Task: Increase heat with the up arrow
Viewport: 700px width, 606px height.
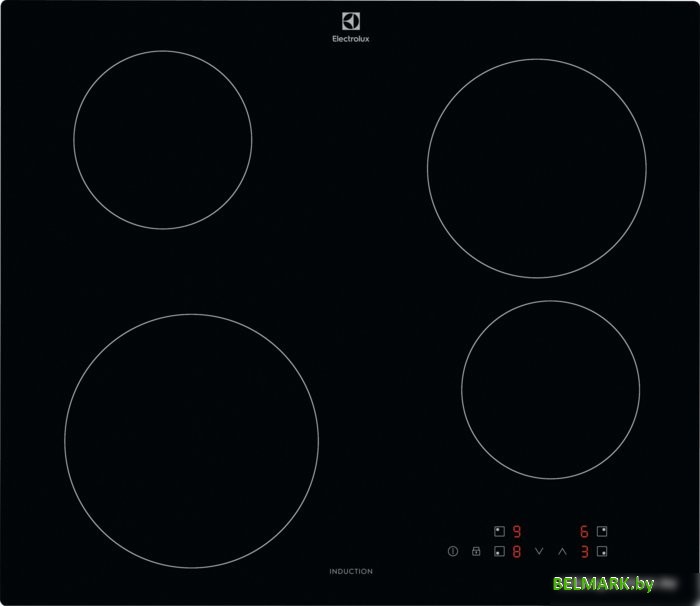Action: coord(562,551)
